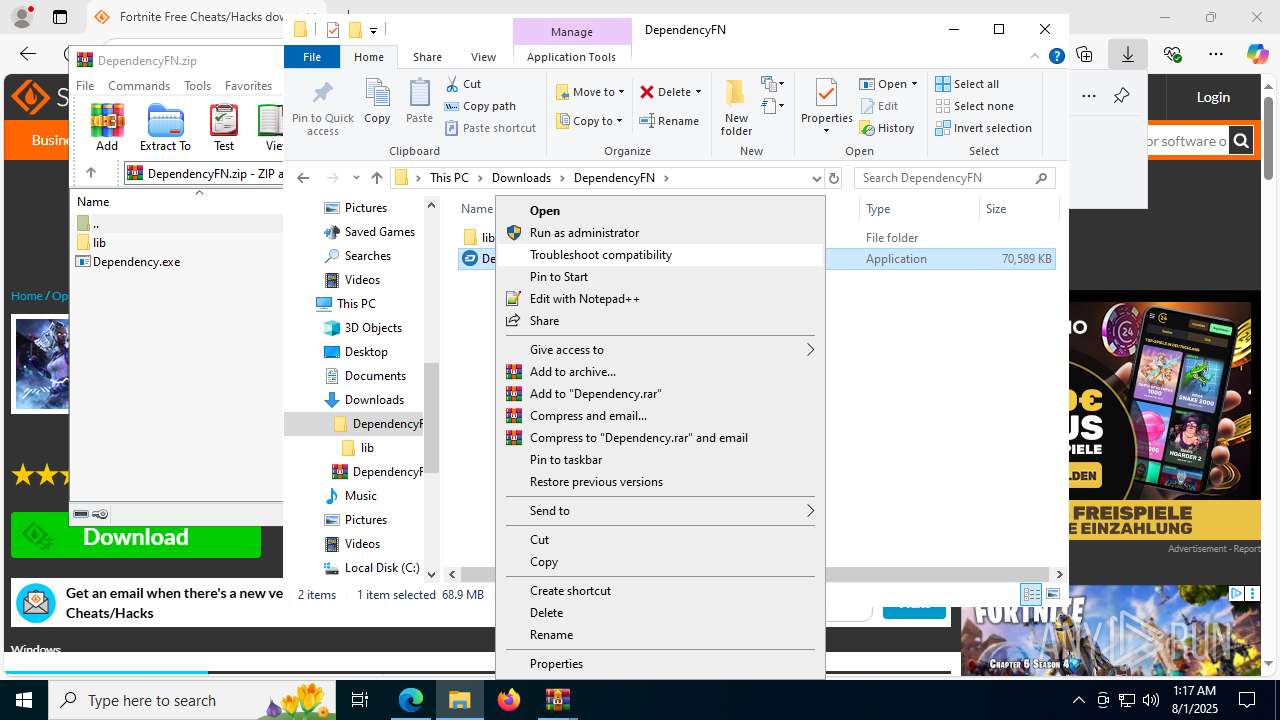
Task: Open Properties from the ribbon
Action: pos(826,107)
